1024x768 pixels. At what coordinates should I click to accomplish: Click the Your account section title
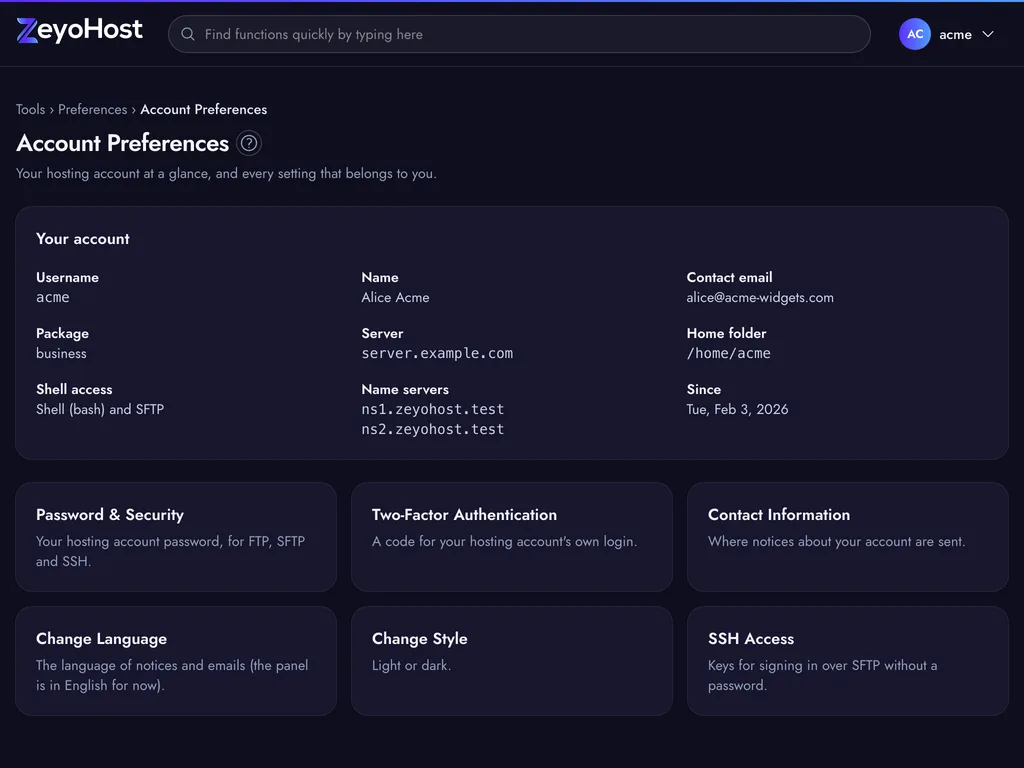tap(83, 239)
